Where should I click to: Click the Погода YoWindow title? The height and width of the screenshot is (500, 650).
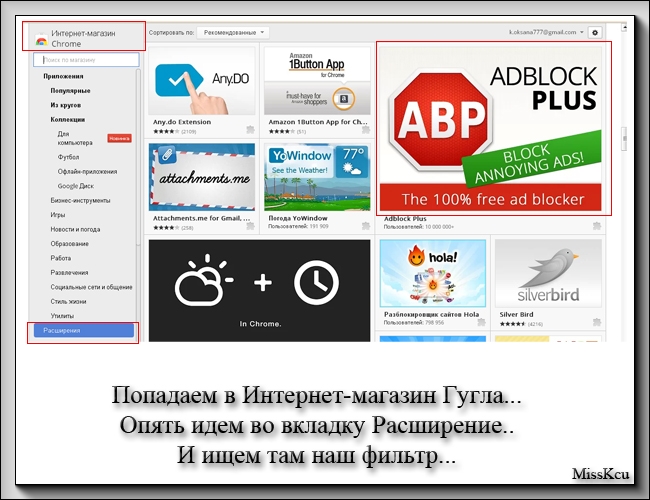298,218
